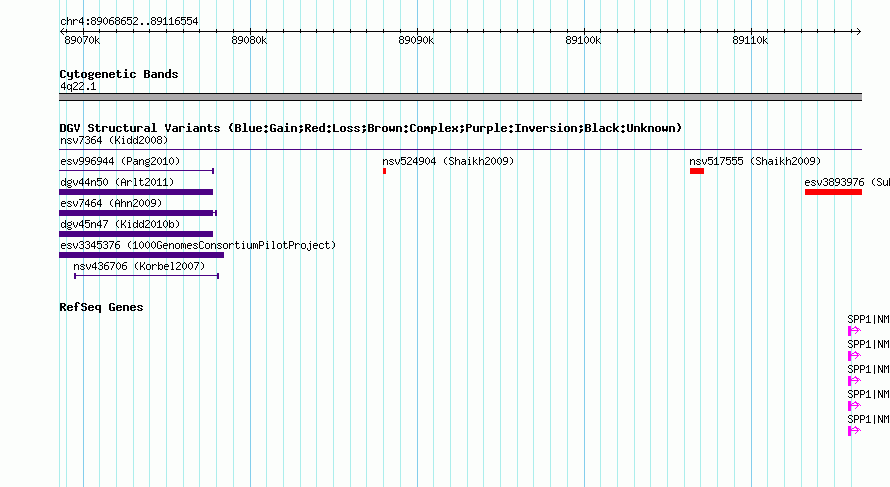Click the thin nsv436706 variant line
The width and height of the screenshot is (890, 487).
[x=146, y=276]
